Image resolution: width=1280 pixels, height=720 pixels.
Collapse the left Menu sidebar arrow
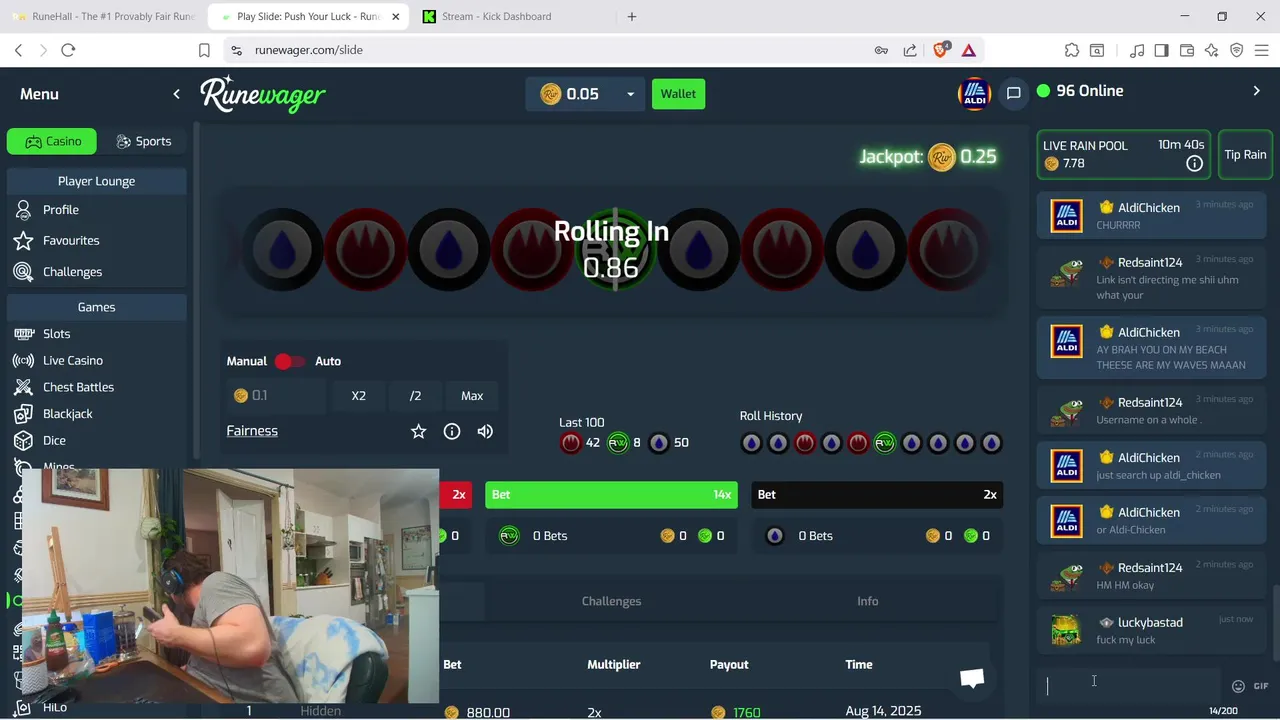(177, 94)
